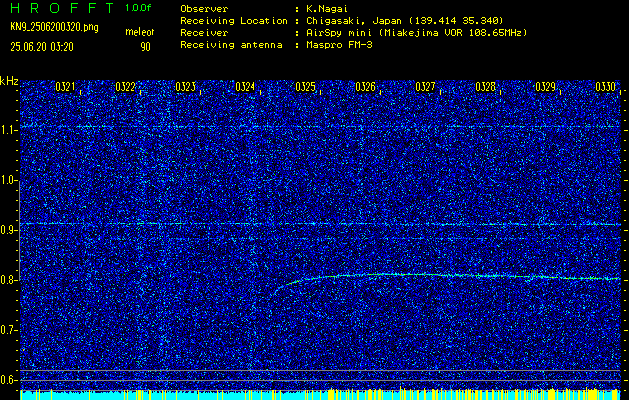The height and width of the screenshot is (400, 629).
Task: Click the Chigasaki, Japan coordinates text
Action: click(405, 21)
